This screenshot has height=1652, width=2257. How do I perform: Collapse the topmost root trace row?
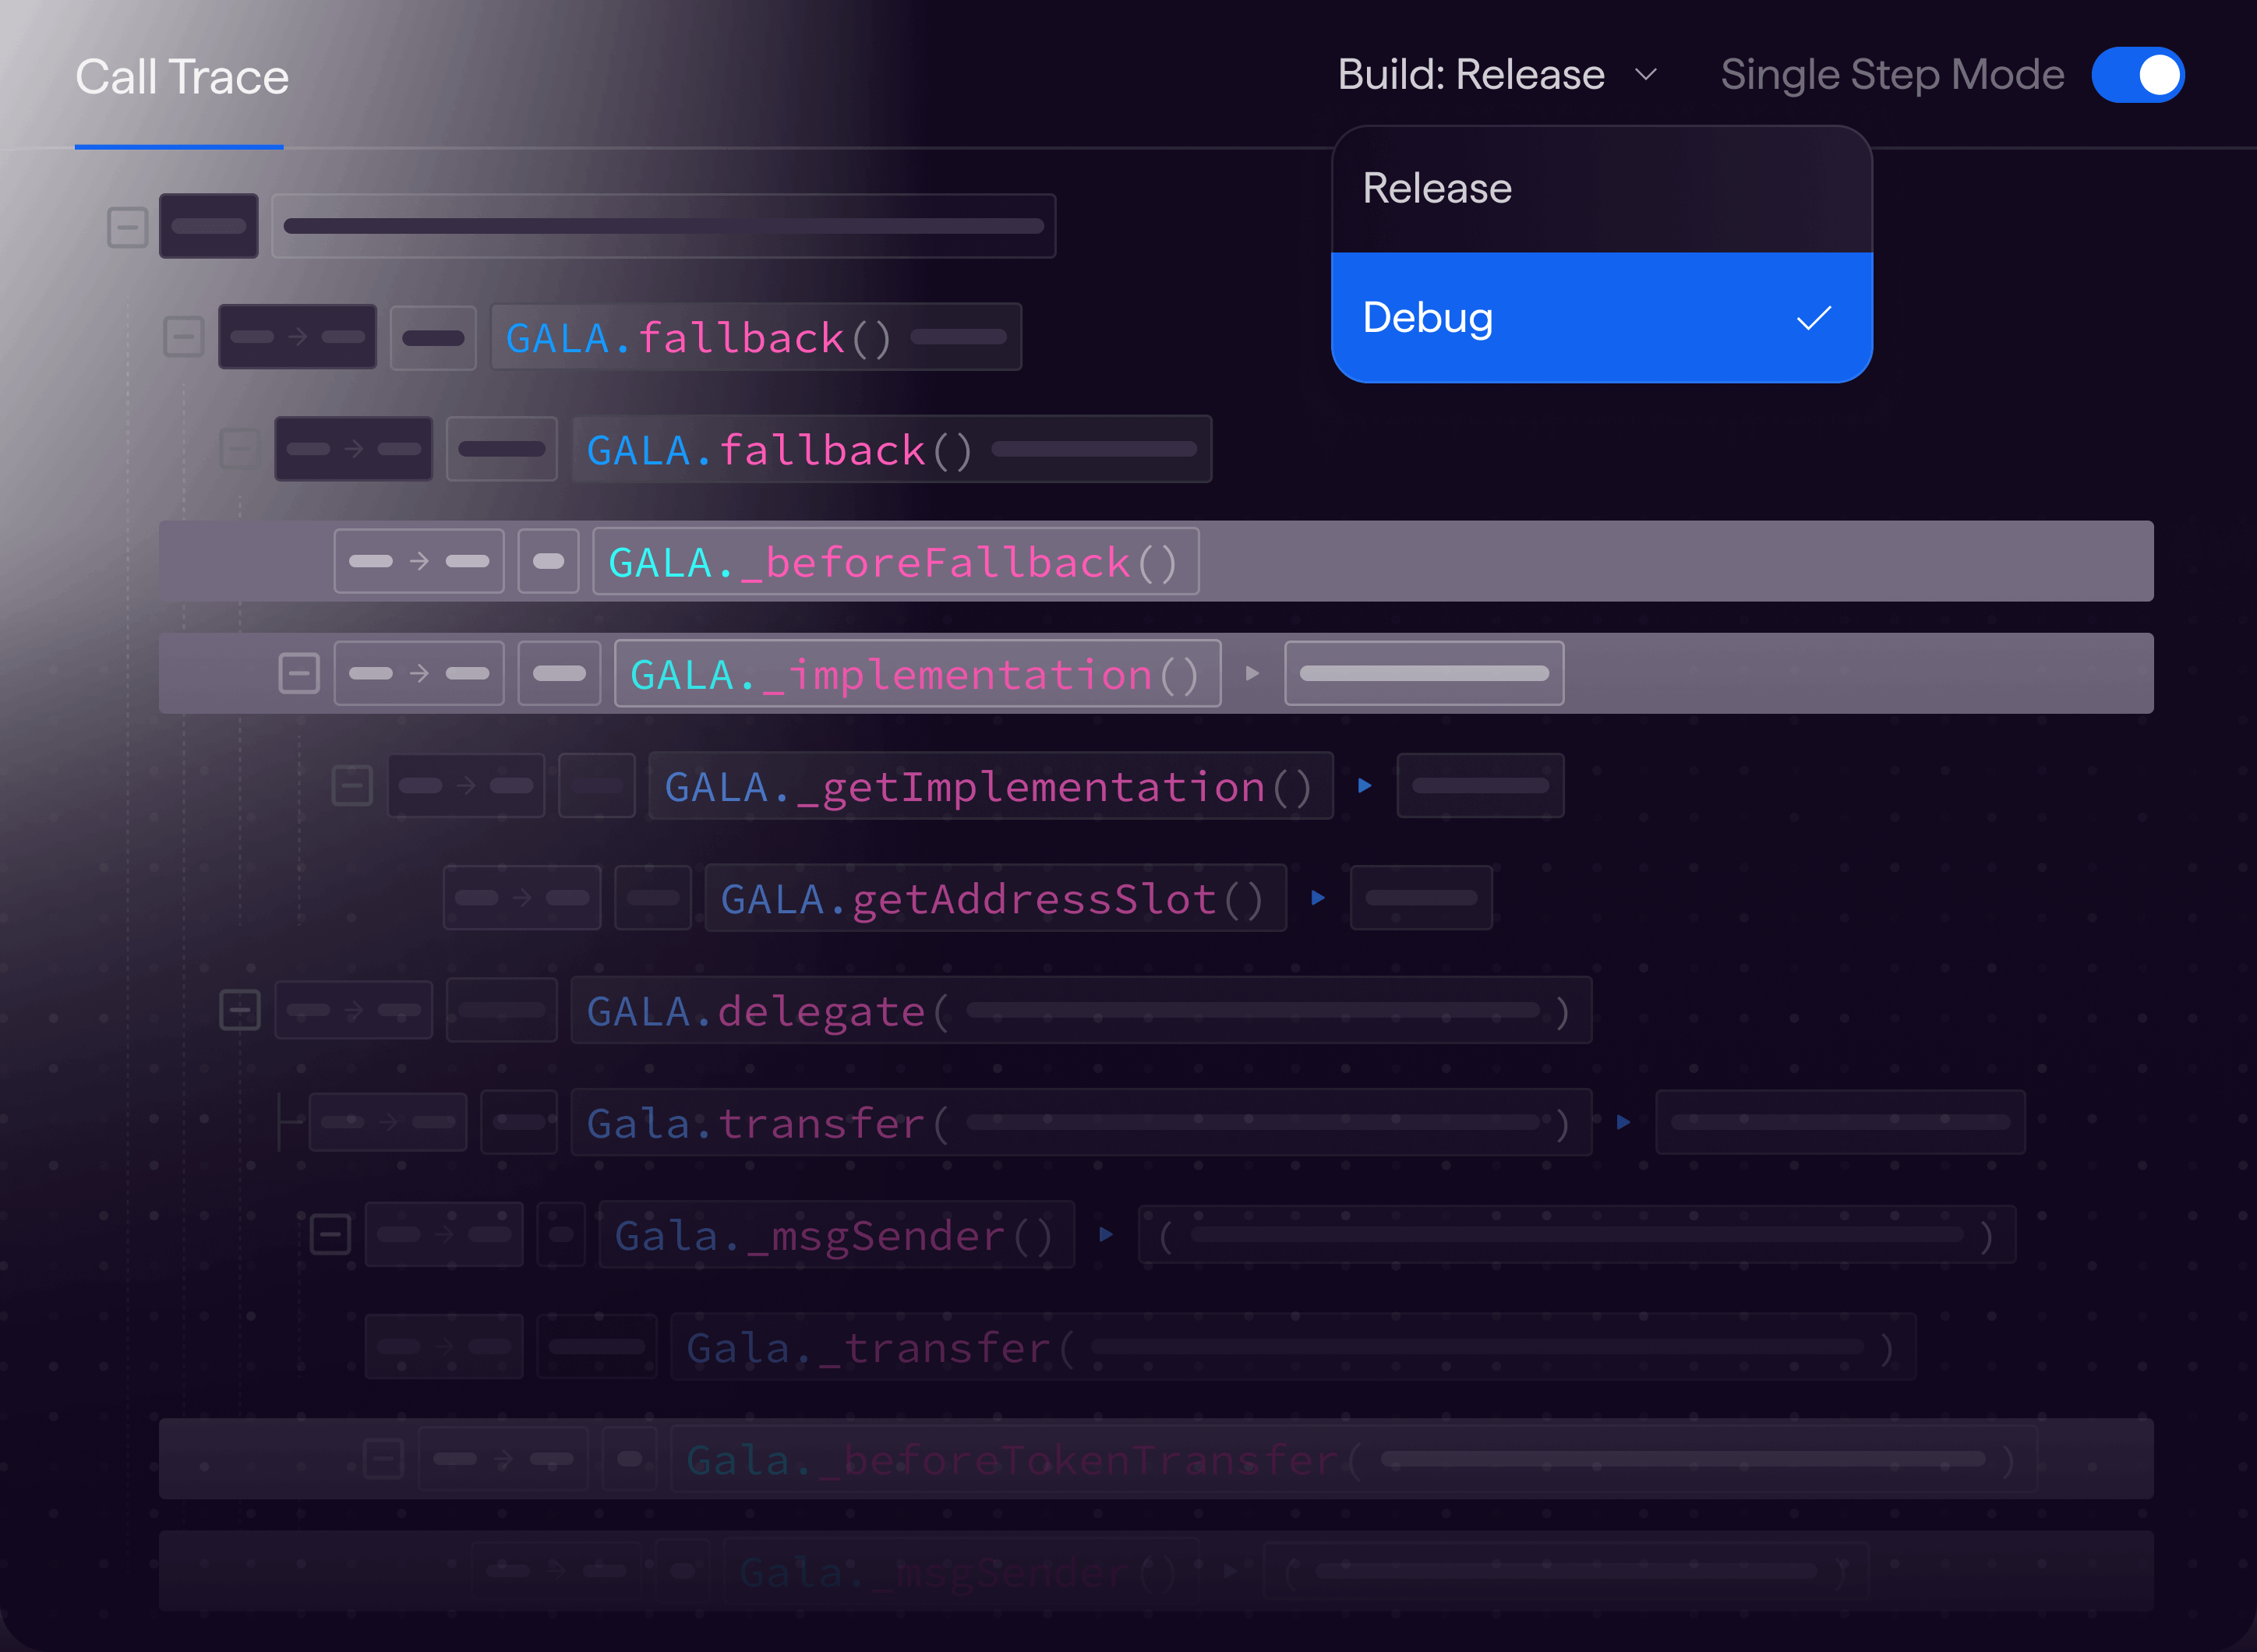click(128, 227)
